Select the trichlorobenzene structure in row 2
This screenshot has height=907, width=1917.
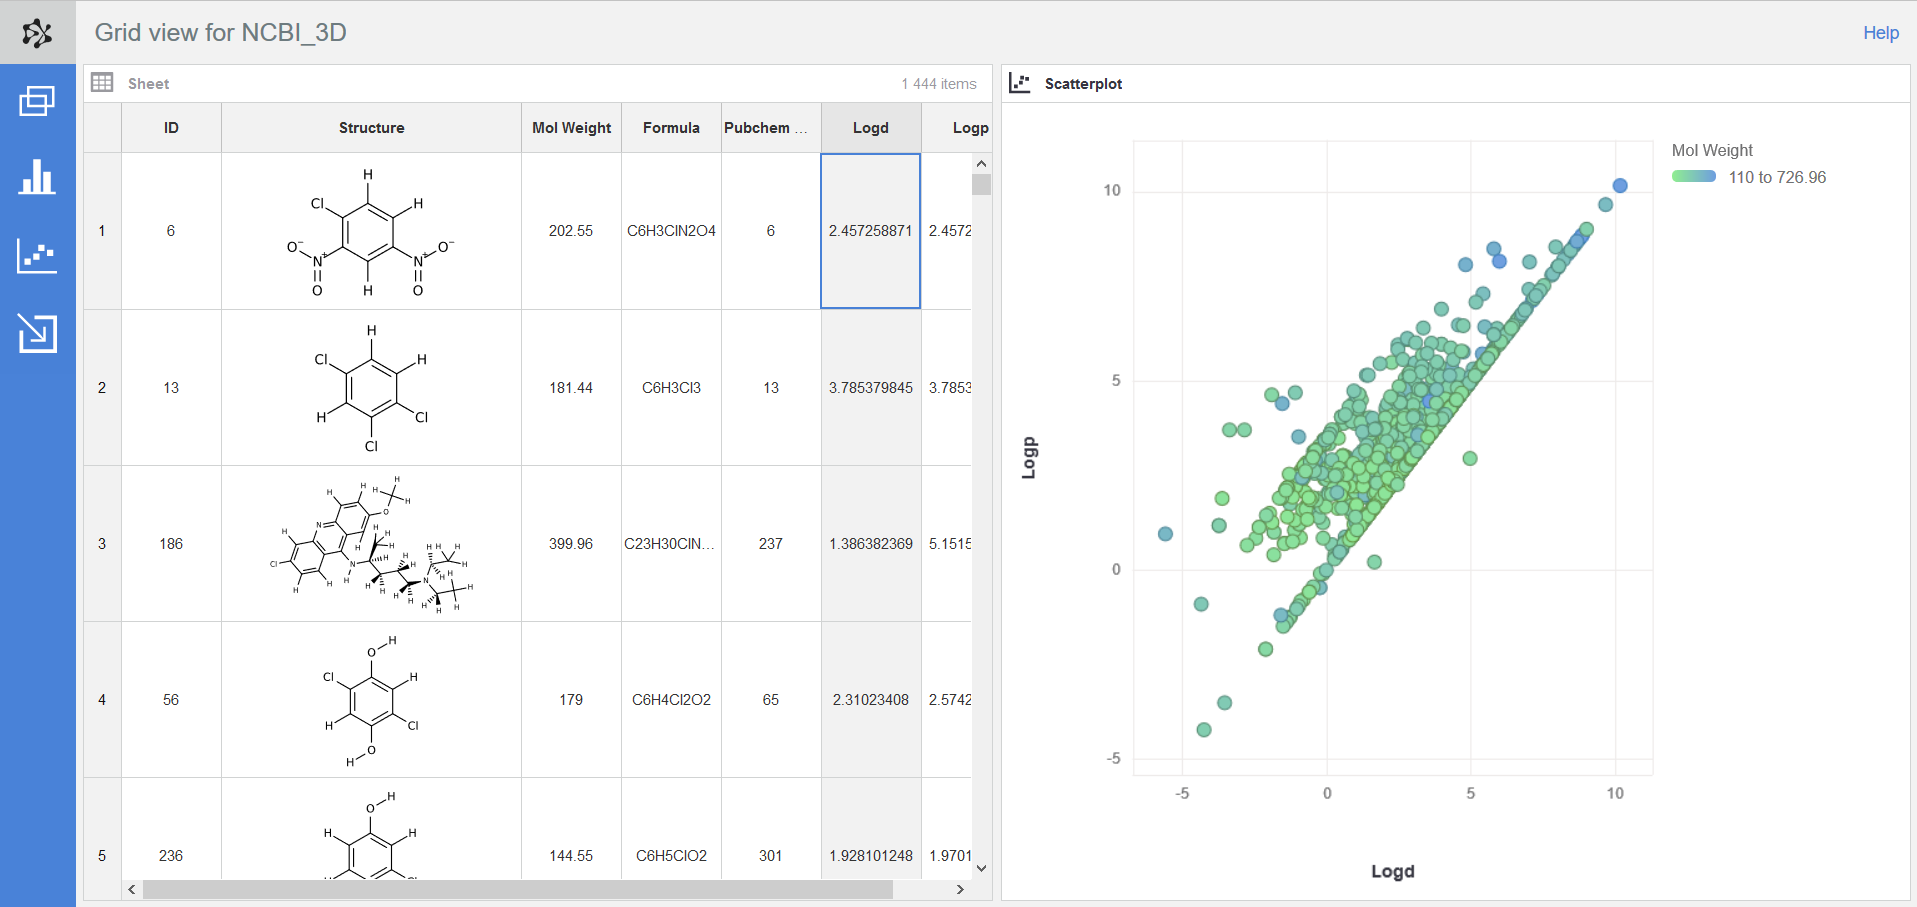click(371, 388)
